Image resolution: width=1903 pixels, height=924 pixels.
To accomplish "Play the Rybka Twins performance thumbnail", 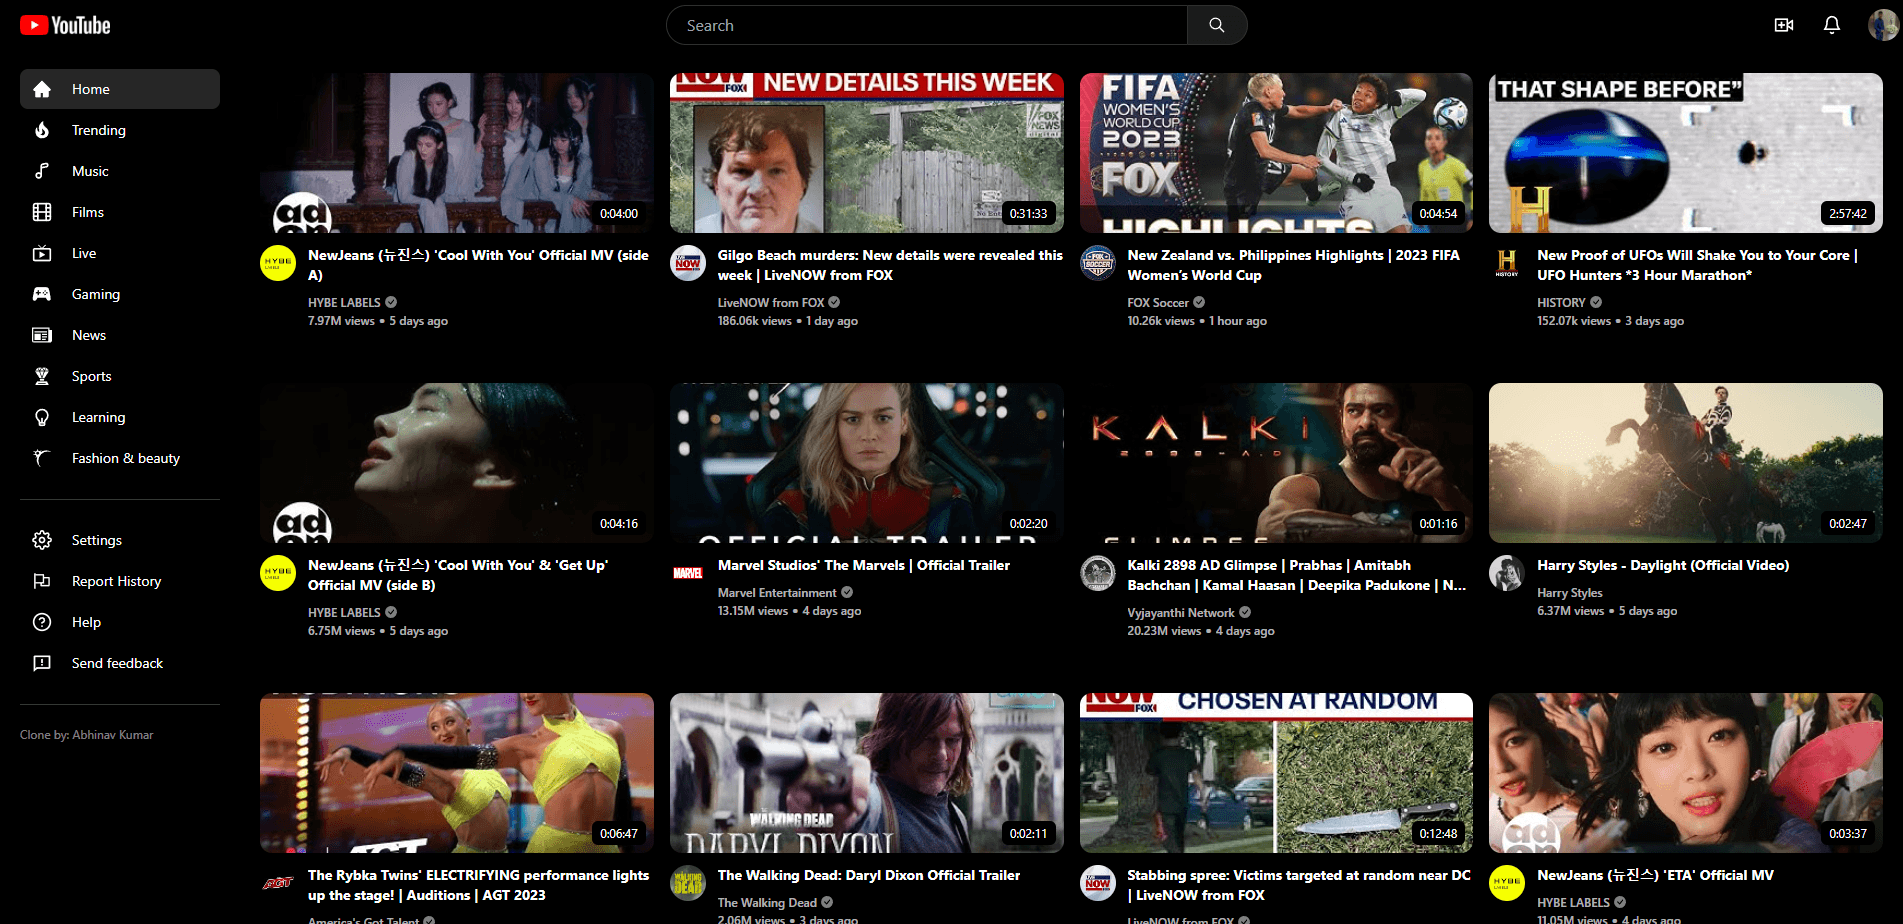I will click(457, 773).
